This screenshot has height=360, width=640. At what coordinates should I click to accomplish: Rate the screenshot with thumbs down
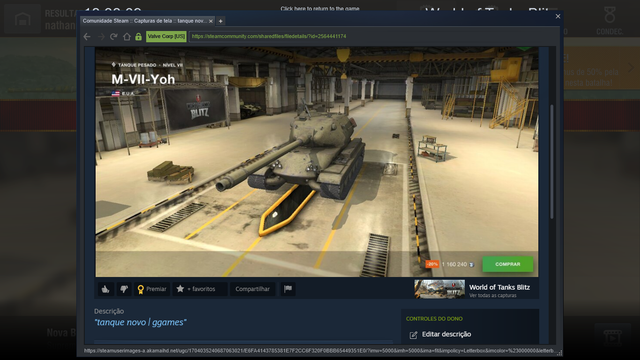pos(124,289)
